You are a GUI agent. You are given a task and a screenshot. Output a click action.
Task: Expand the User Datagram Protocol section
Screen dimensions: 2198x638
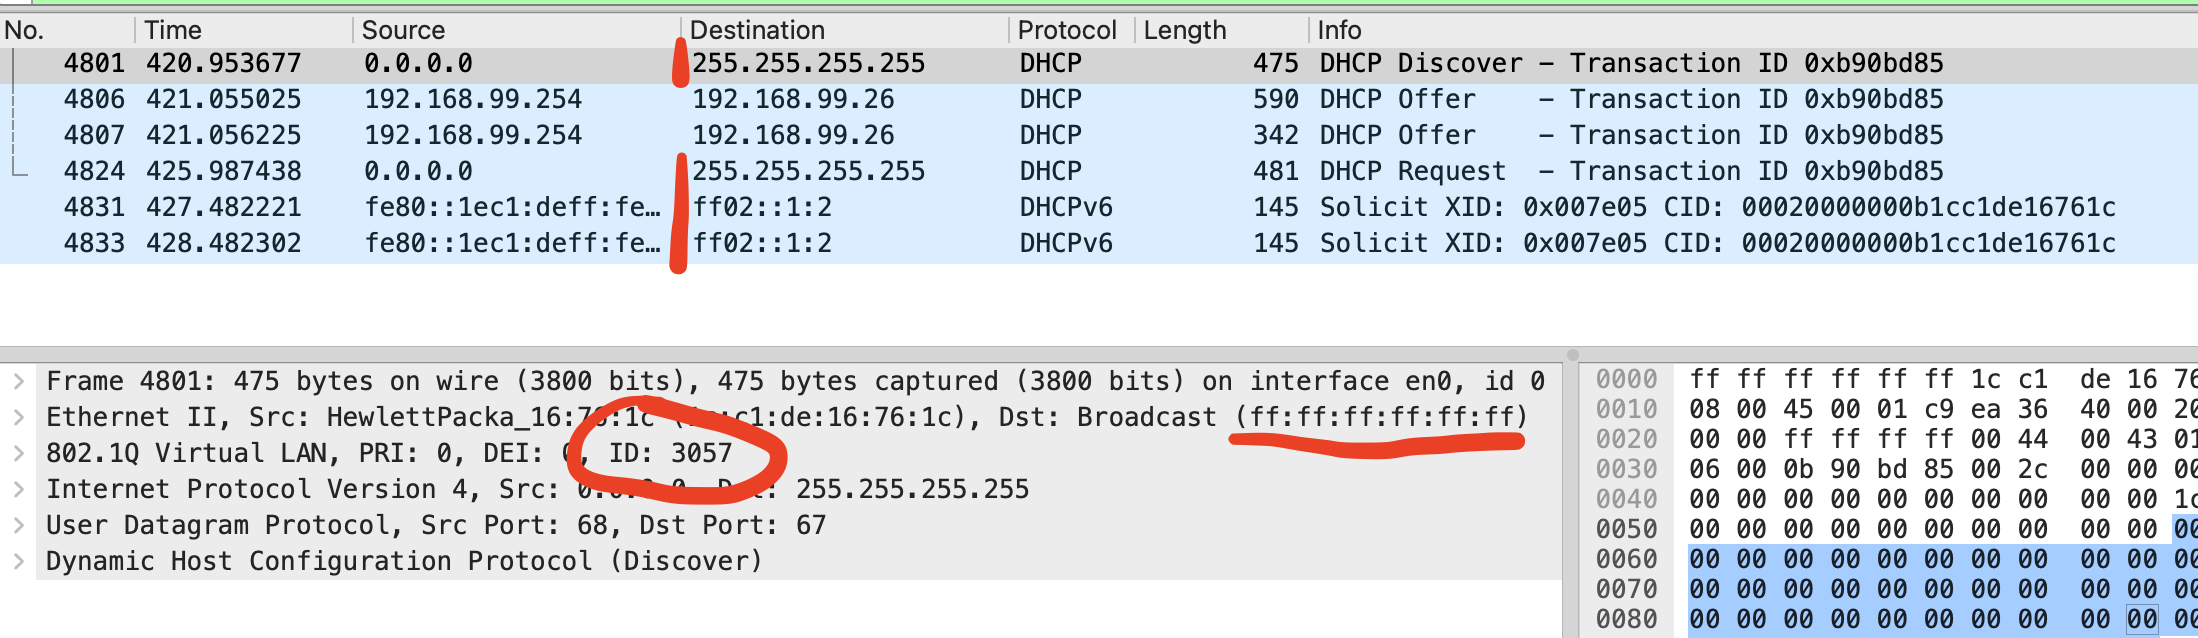coord(19,525)
